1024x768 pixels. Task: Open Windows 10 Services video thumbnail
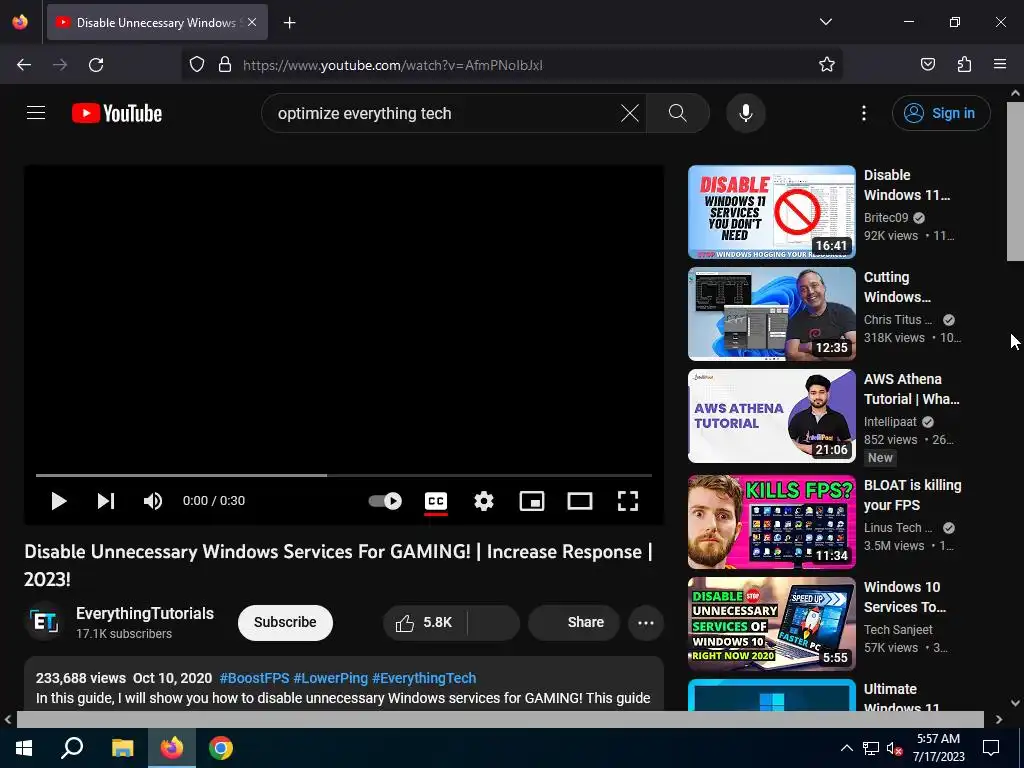pos(771,624)
